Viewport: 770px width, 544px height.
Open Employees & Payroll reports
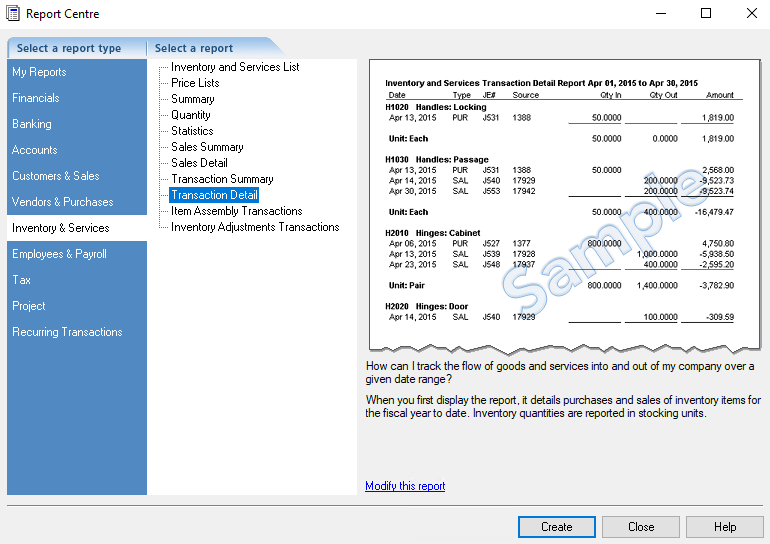click(x=59, y=254)
